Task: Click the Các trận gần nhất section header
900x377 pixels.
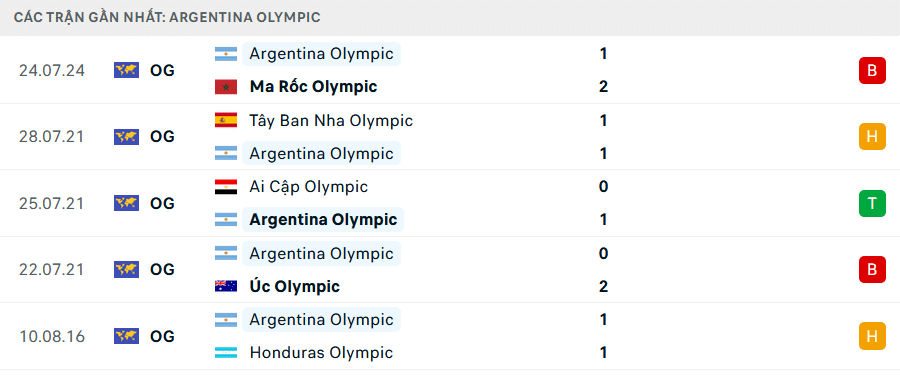Action: tap(167, 17)
